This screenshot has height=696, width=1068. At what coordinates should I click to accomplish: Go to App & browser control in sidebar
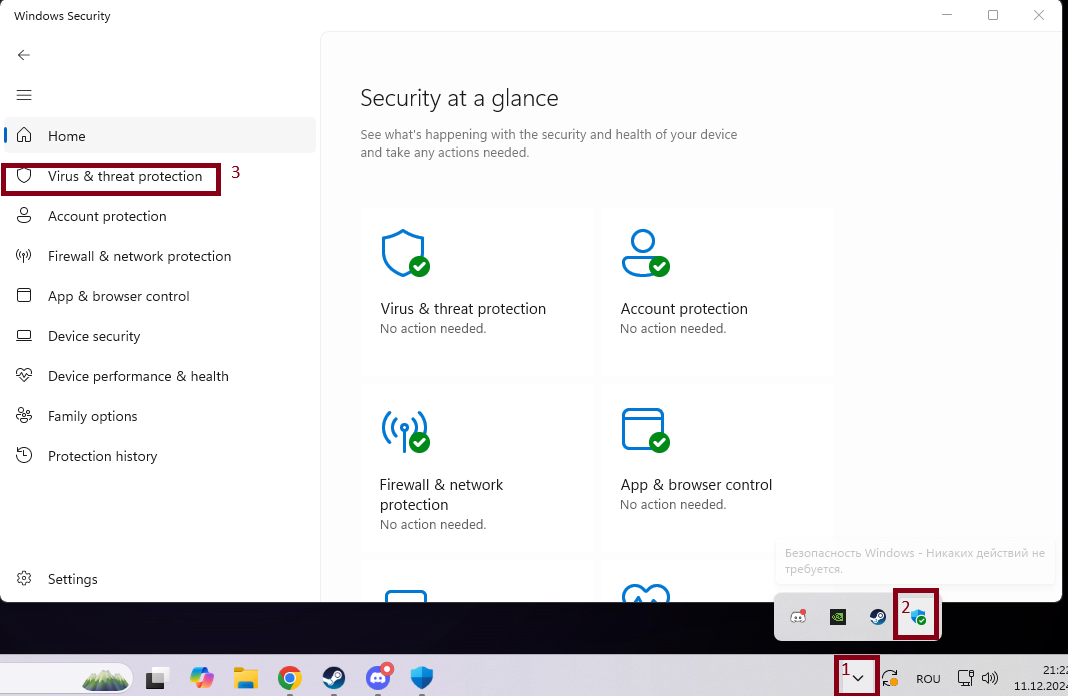click(118, 297)
